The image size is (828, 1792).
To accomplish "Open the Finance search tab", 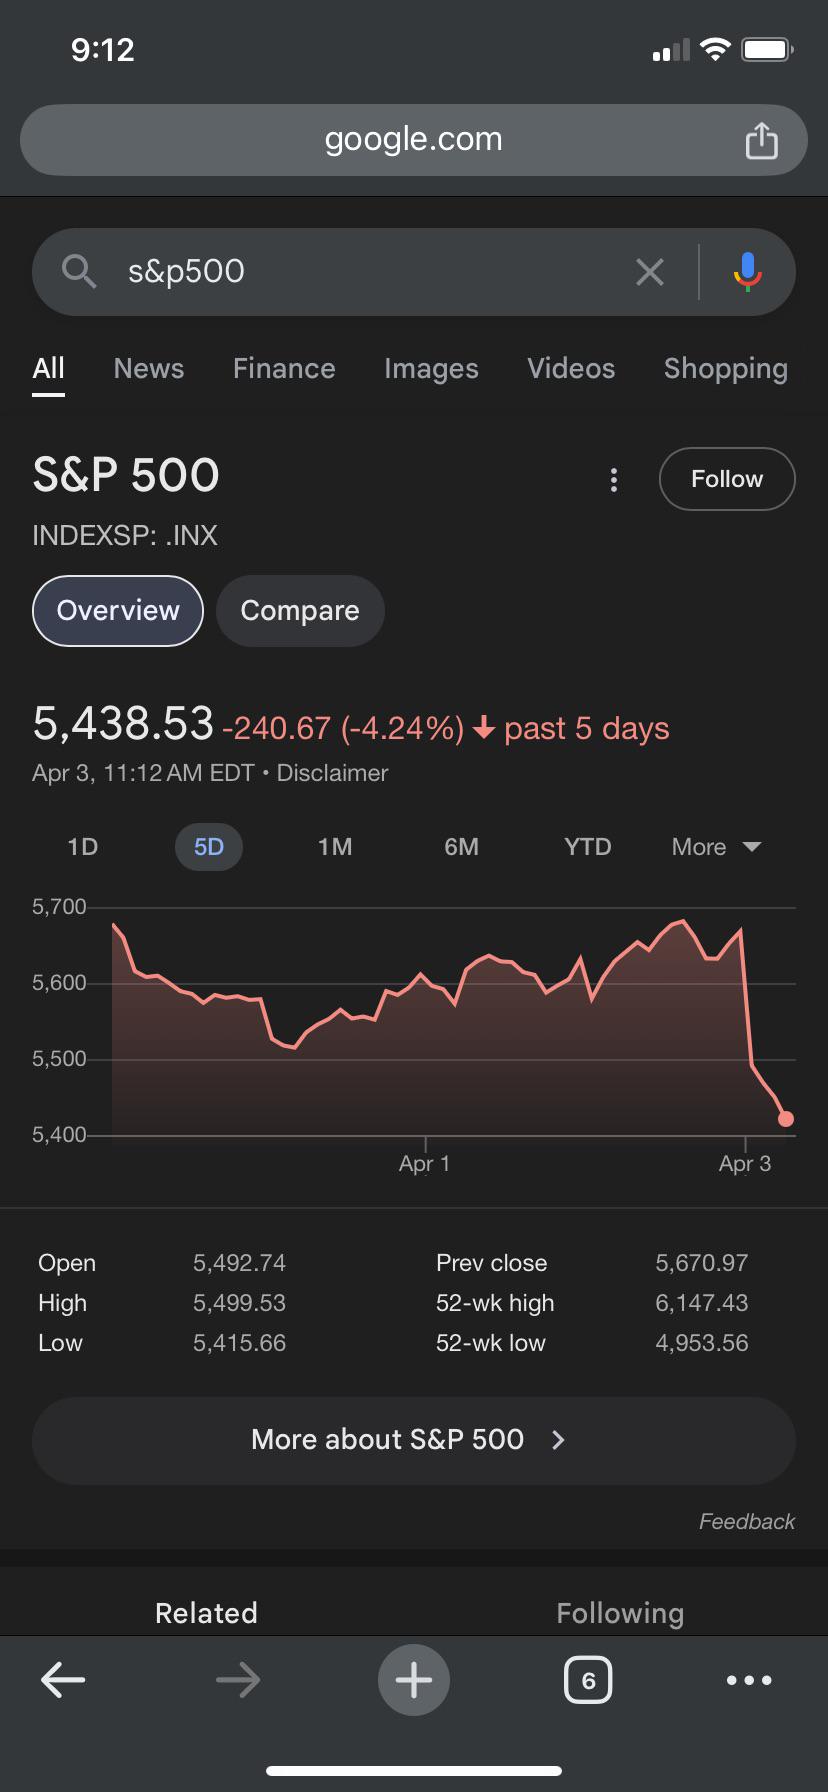I will coord(284,368).
